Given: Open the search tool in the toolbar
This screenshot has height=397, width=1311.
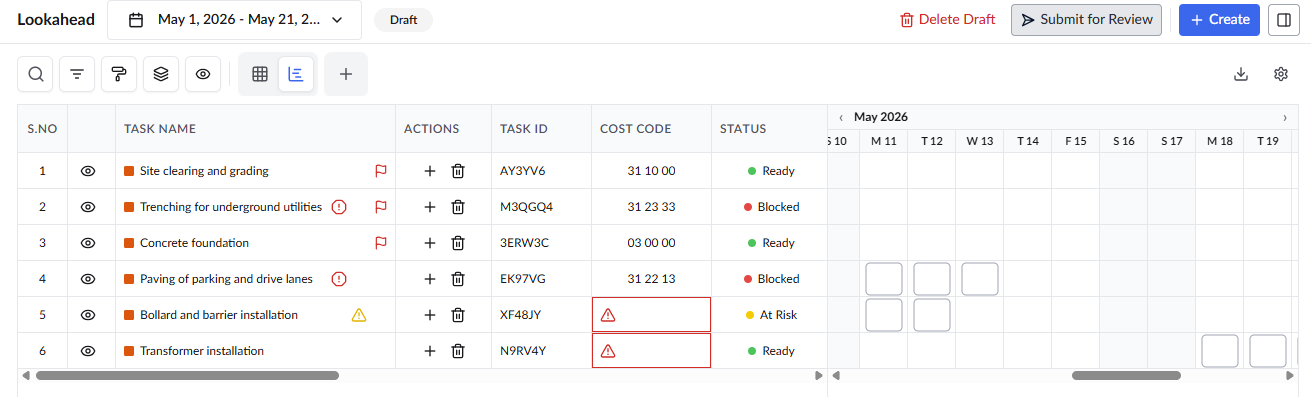Looking at the screenshot, I should coord(36,74).
